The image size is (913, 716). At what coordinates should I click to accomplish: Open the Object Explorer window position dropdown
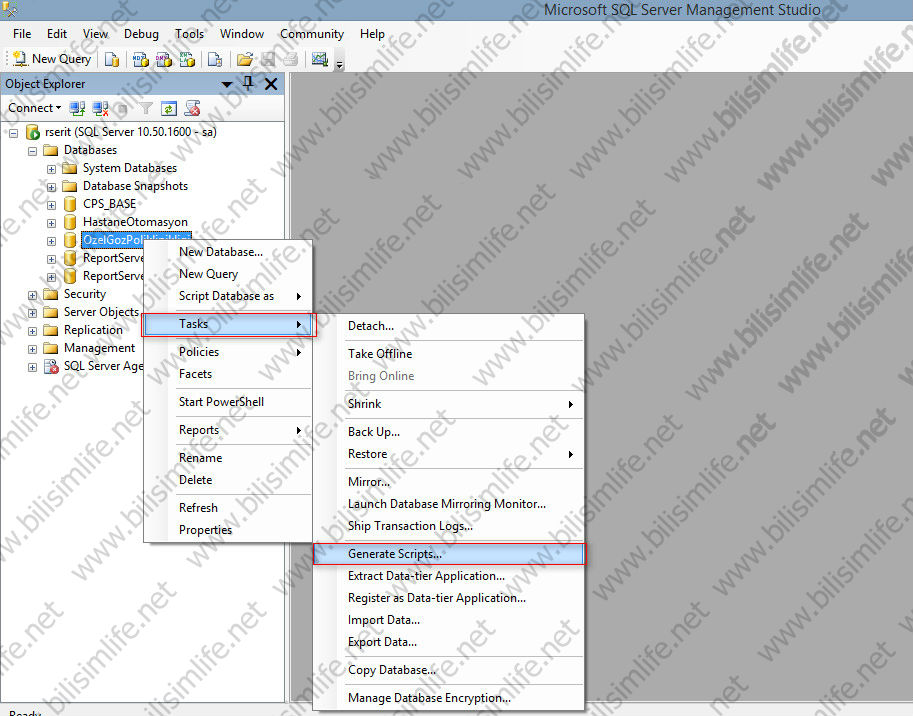tap(227, 84)
